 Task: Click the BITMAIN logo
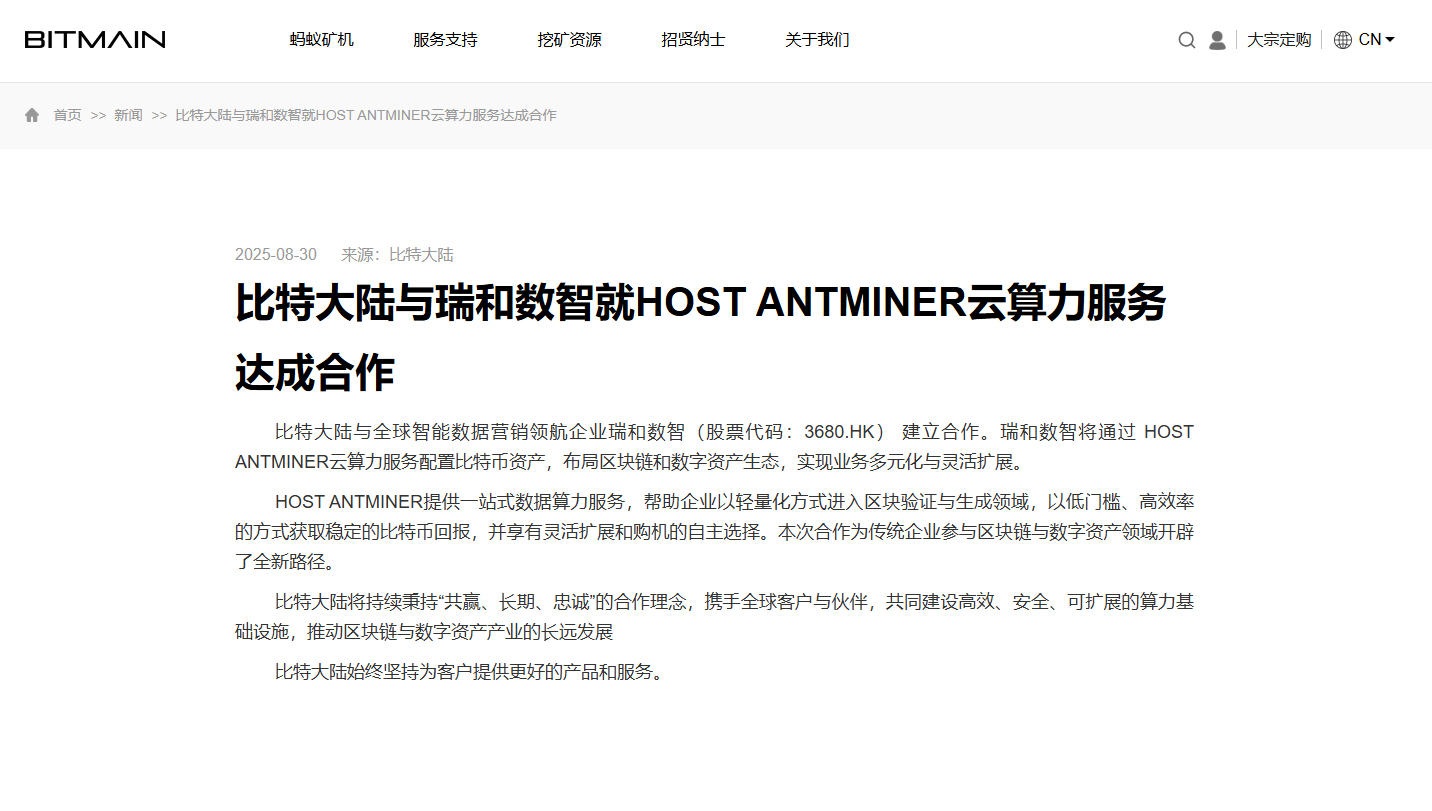[95, 39]
